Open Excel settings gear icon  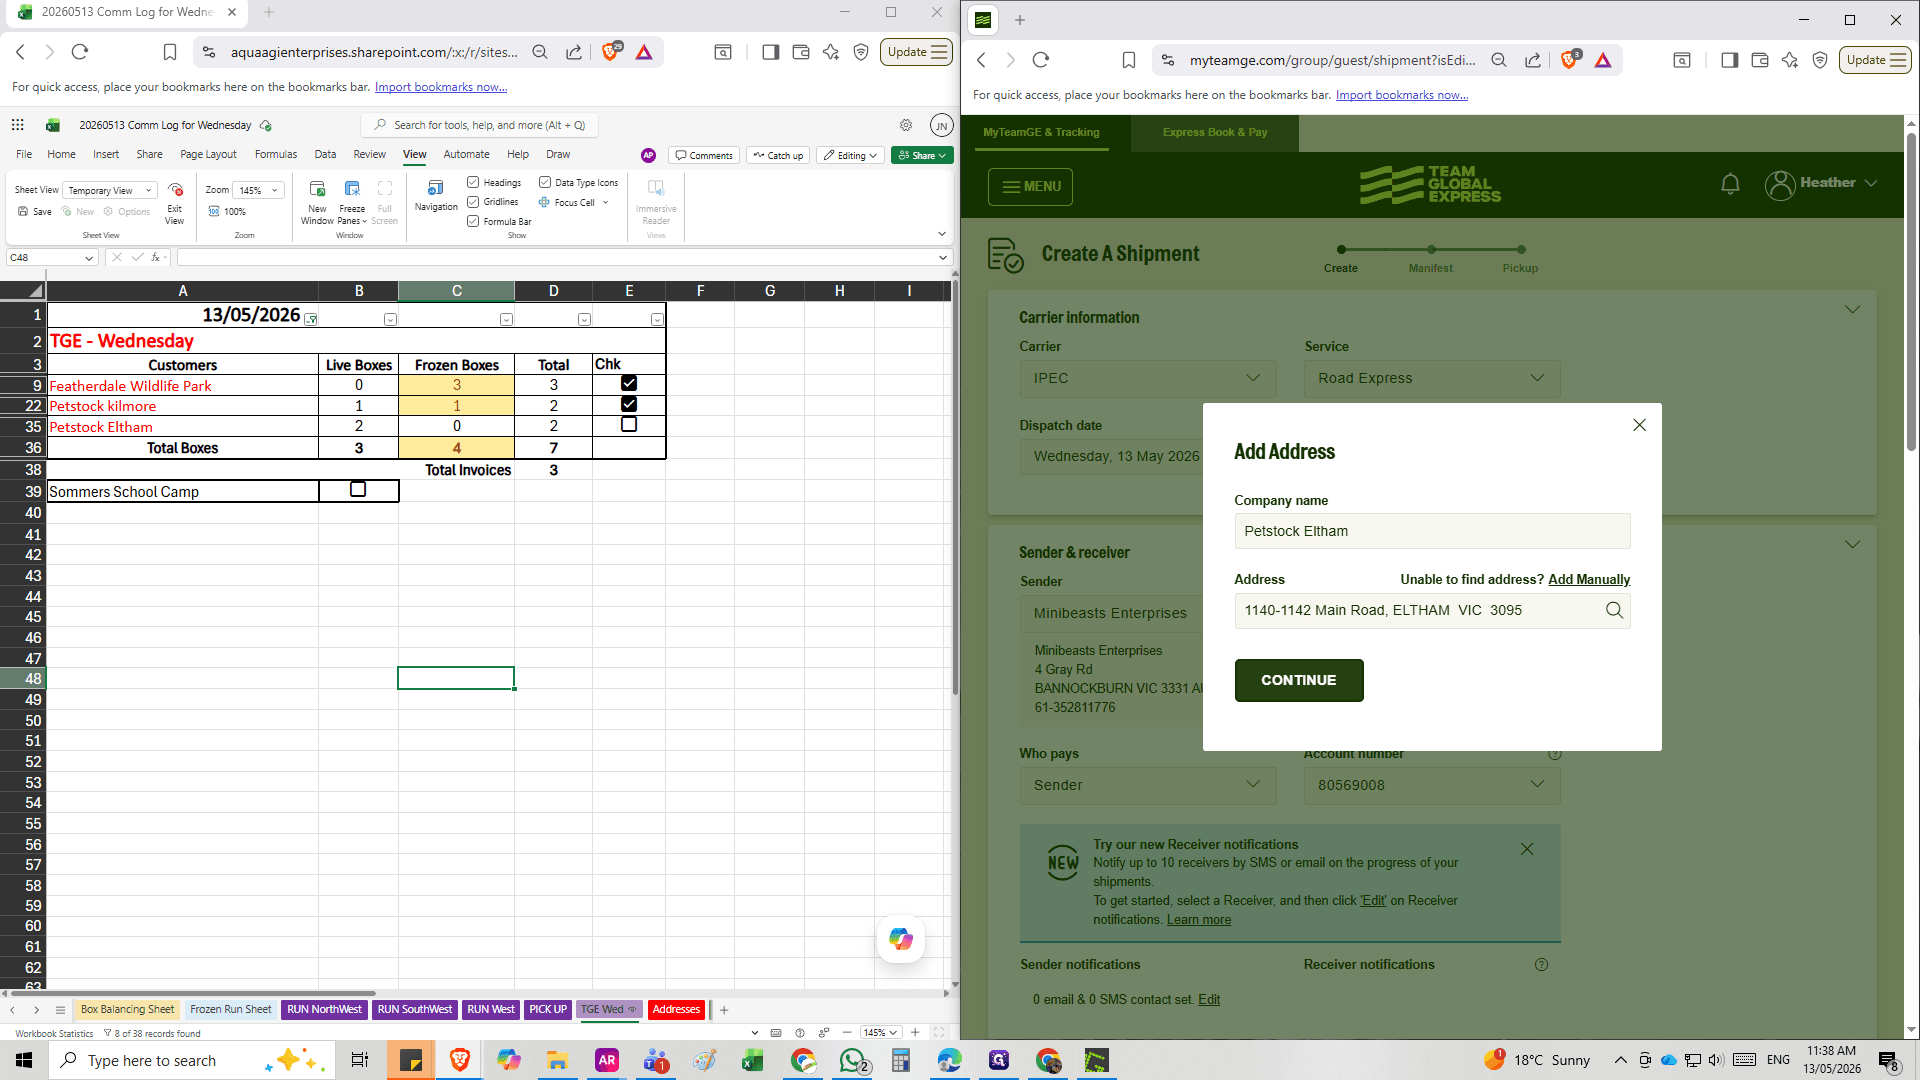point(906,125)
